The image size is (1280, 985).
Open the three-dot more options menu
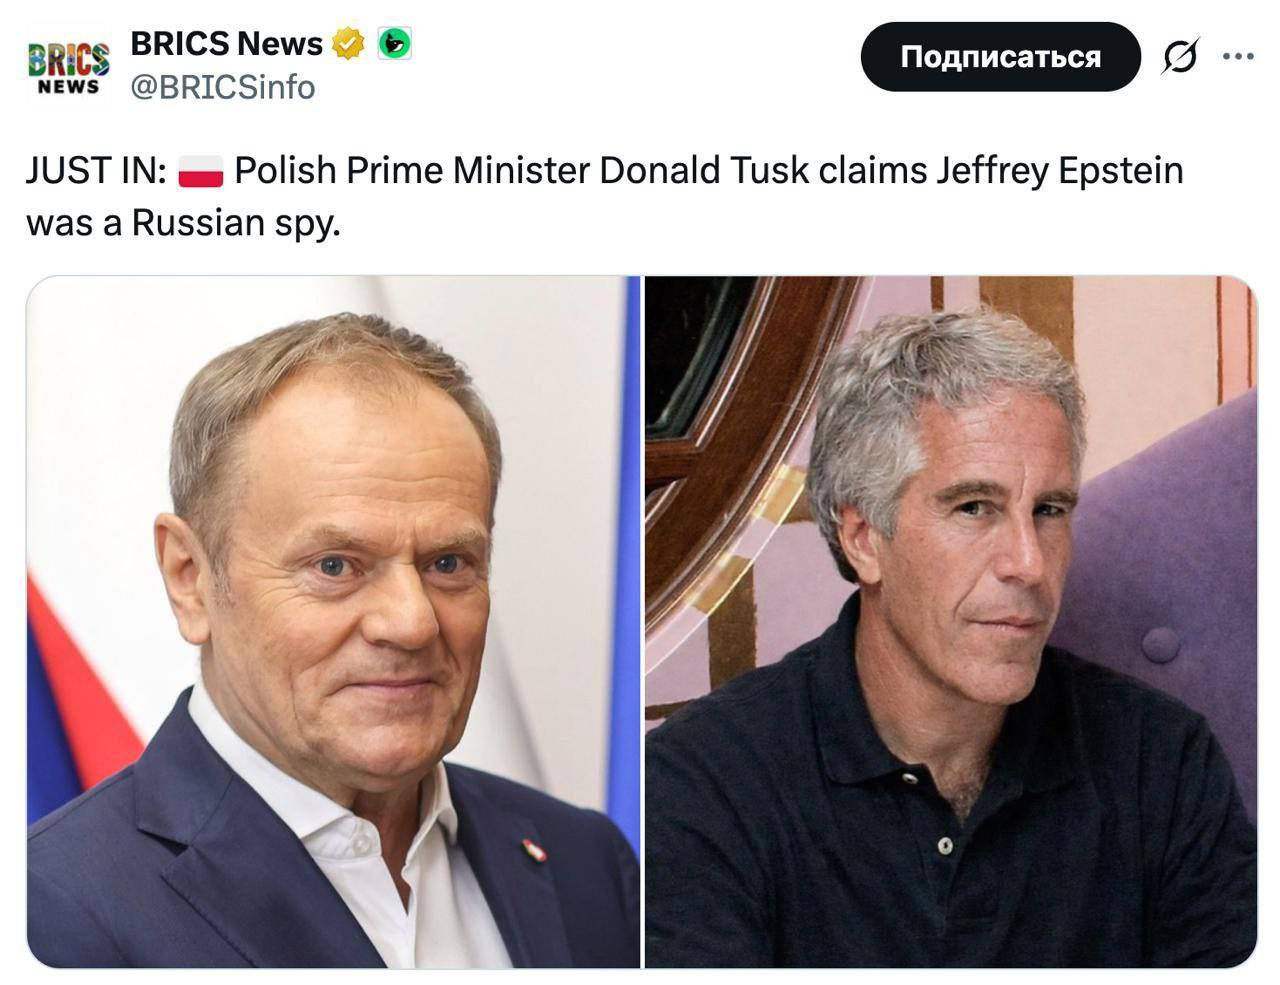[1238, 57]
